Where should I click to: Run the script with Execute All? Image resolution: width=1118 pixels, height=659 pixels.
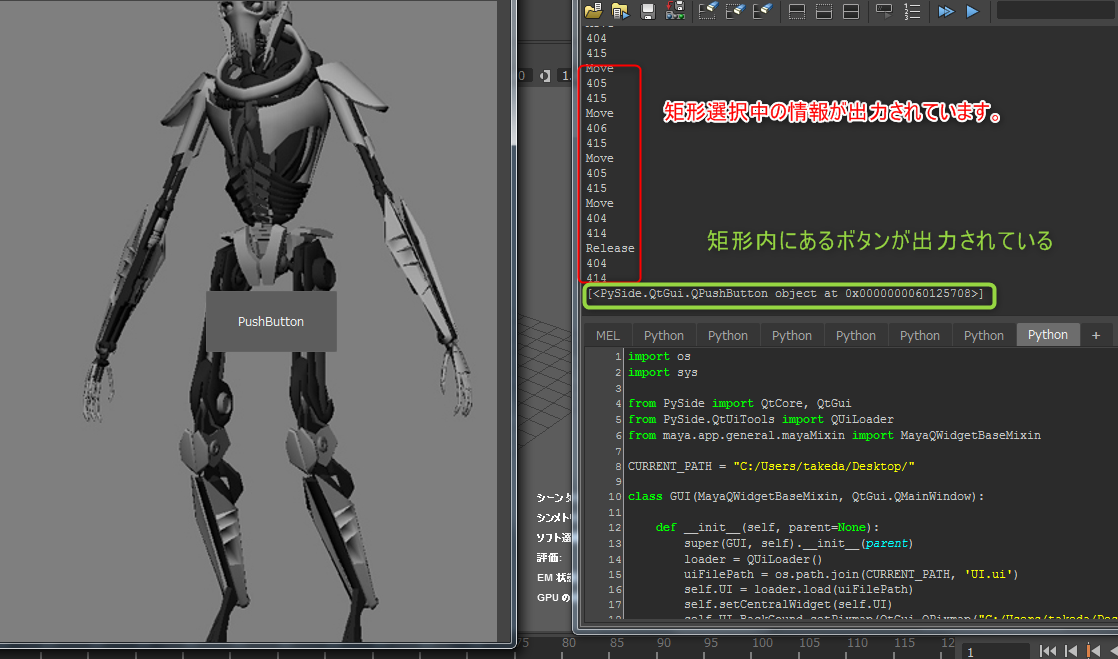[945, 11]
